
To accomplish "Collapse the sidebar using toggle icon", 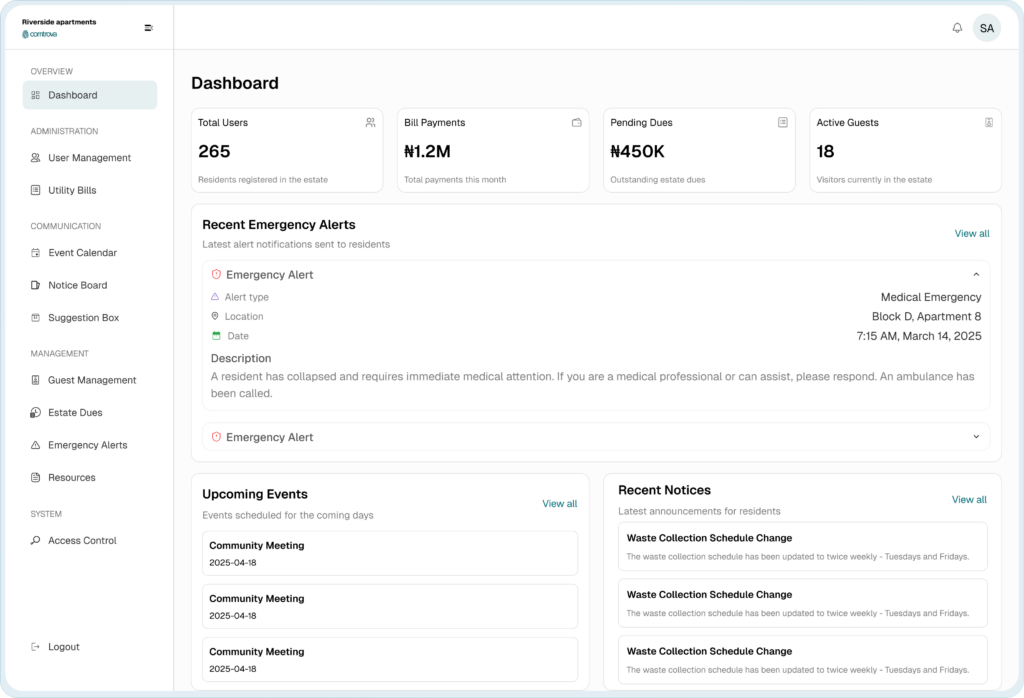I will (149, 28).
